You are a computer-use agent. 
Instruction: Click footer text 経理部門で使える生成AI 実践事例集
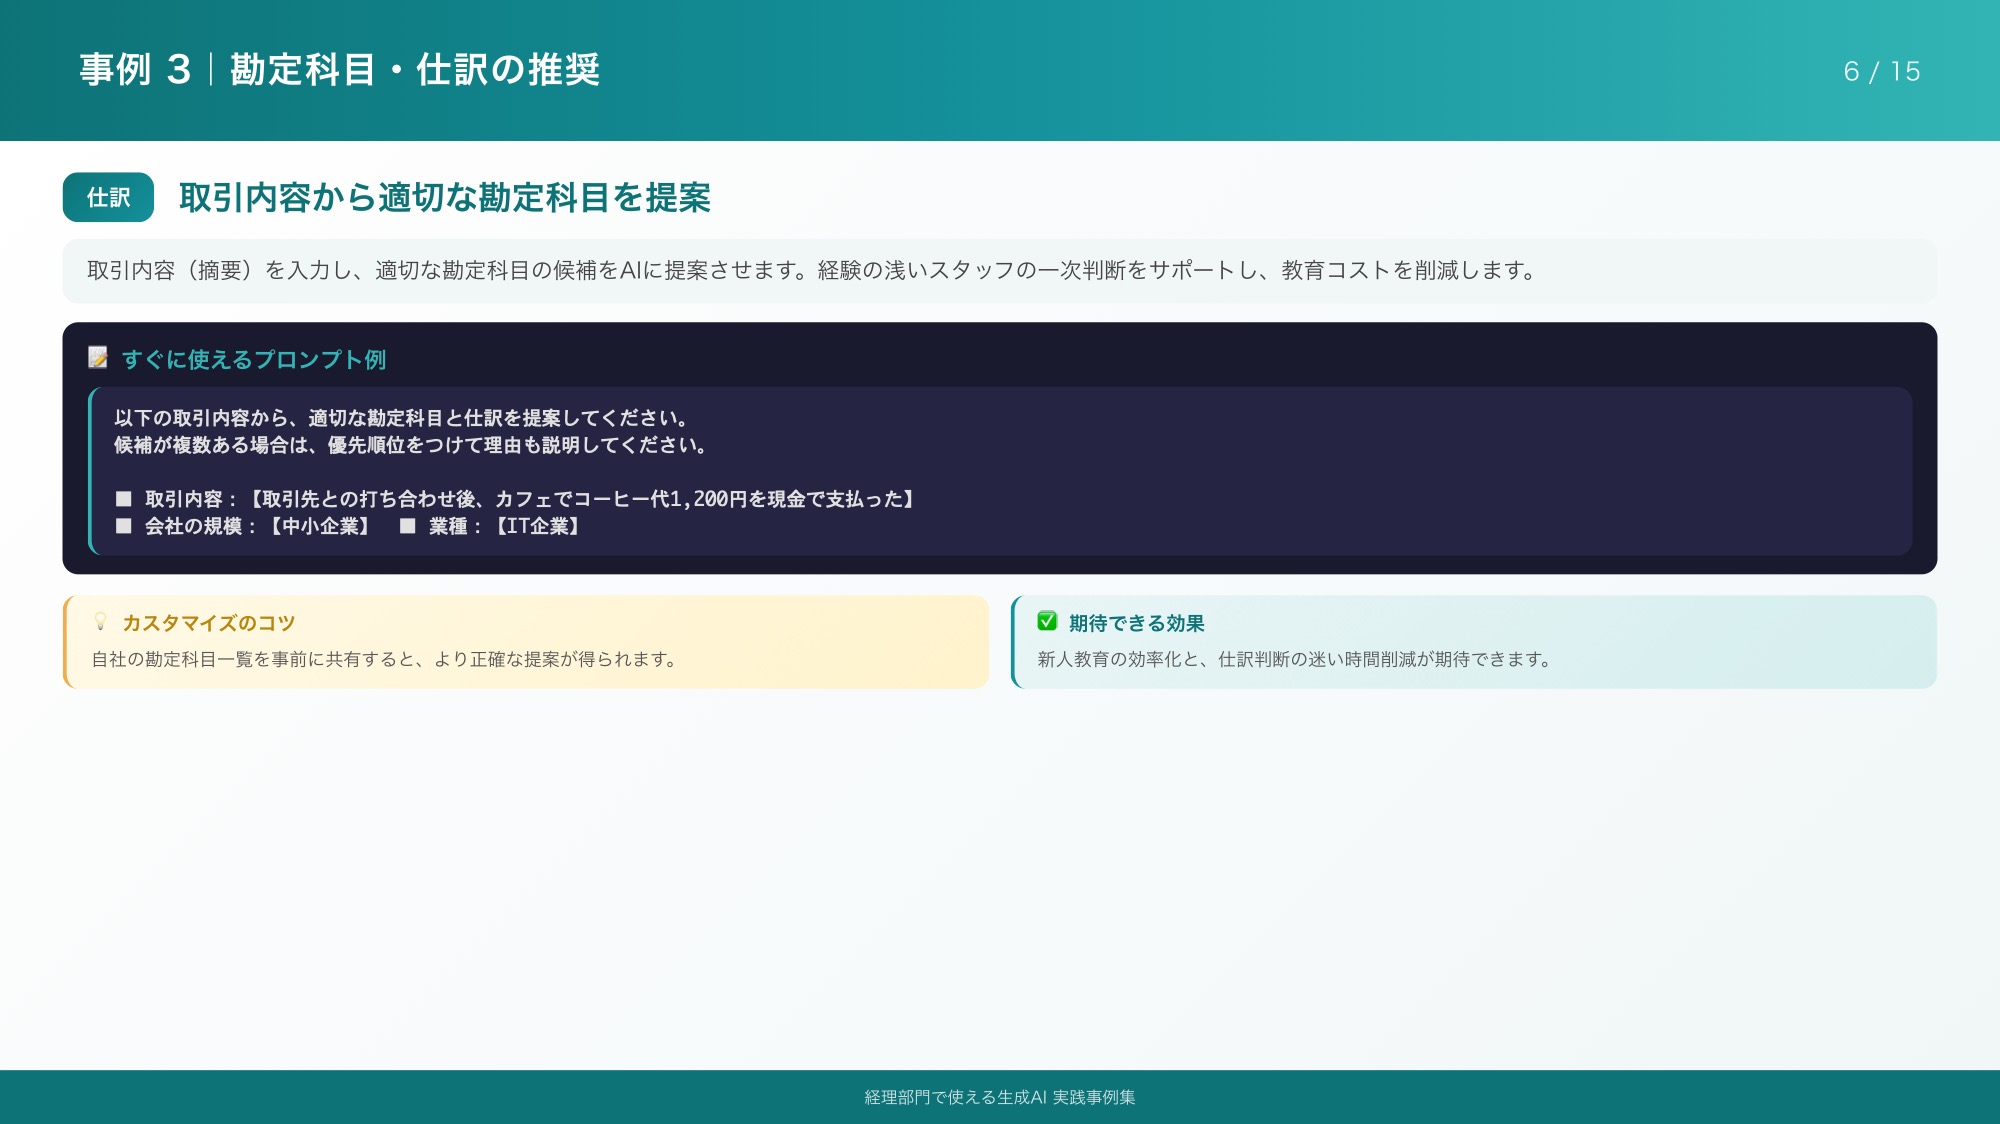pos(1000,1097)
